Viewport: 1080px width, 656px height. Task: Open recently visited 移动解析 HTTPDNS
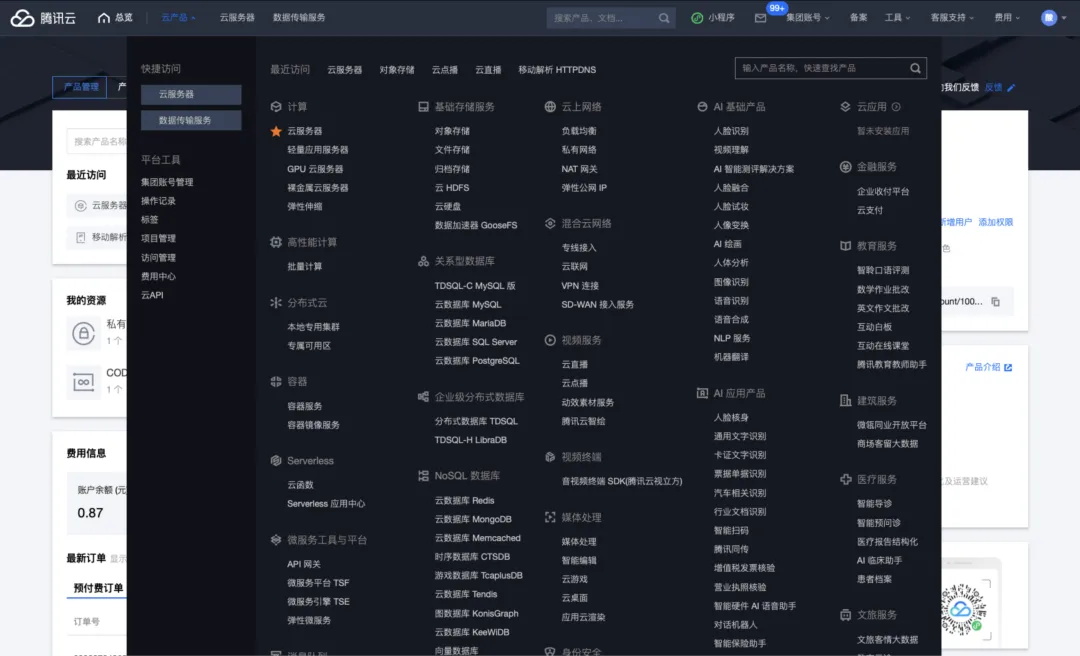557,70
